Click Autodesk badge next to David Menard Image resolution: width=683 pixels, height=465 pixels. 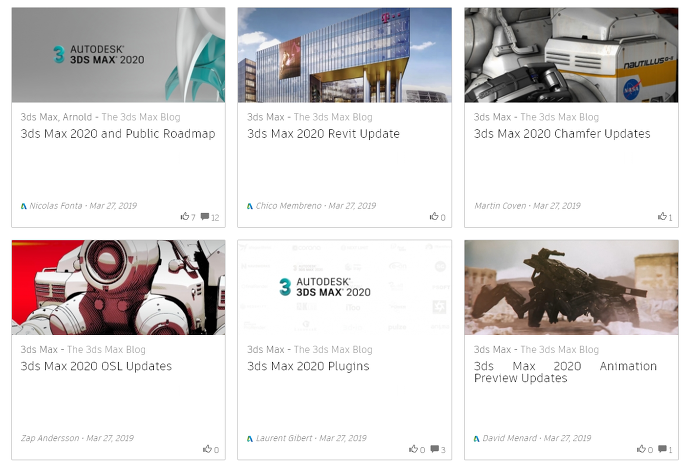(x=477, y=438)
